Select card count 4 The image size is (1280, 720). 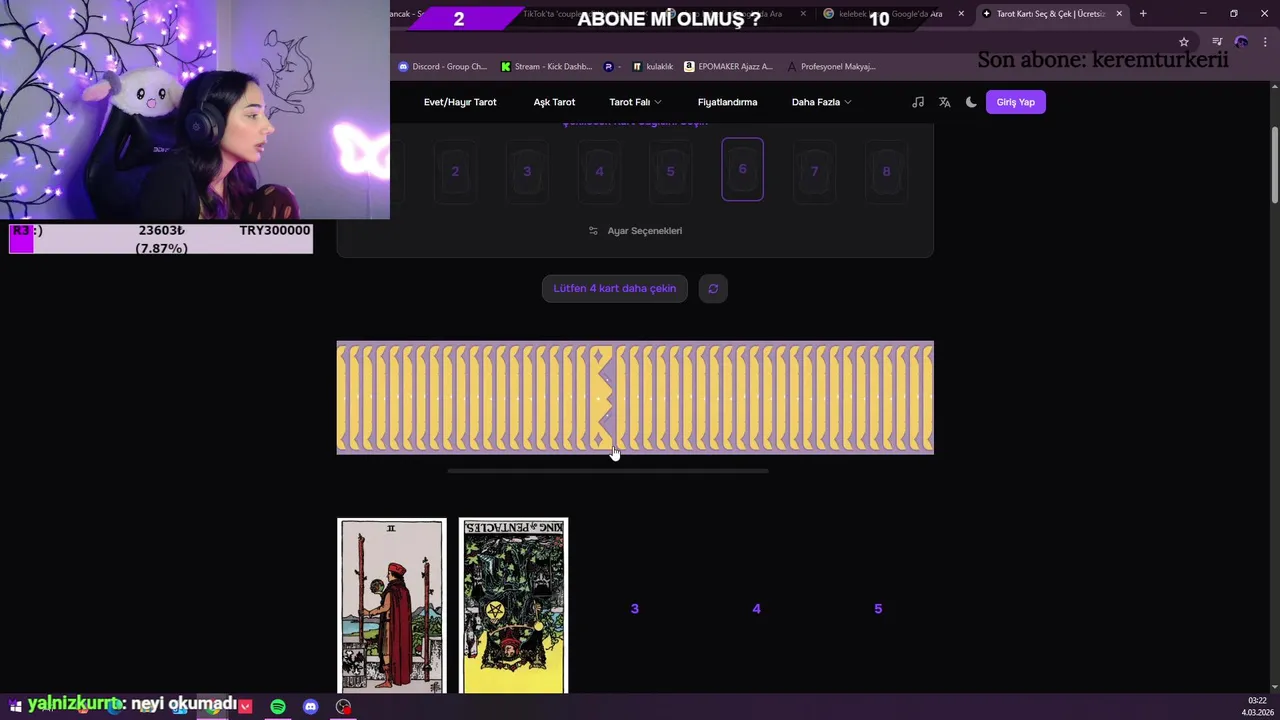tap(599, 171)
